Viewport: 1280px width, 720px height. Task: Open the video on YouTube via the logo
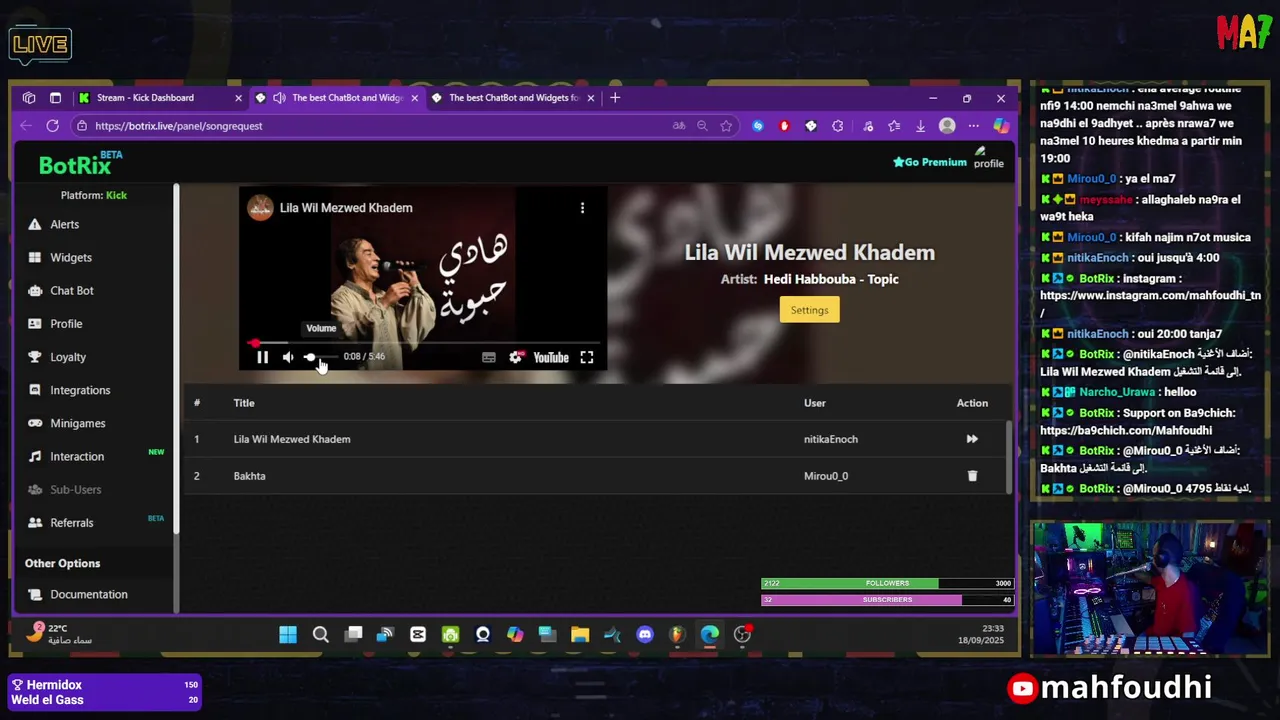click(x=551, y=357)
